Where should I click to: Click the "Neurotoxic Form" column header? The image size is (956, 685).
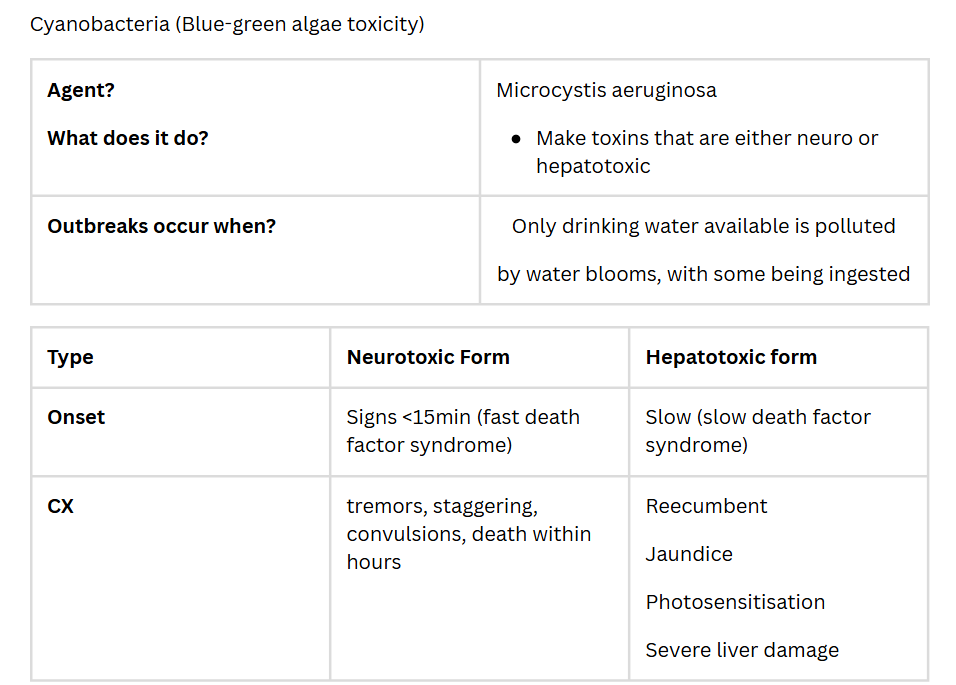[x=428, y=357]
